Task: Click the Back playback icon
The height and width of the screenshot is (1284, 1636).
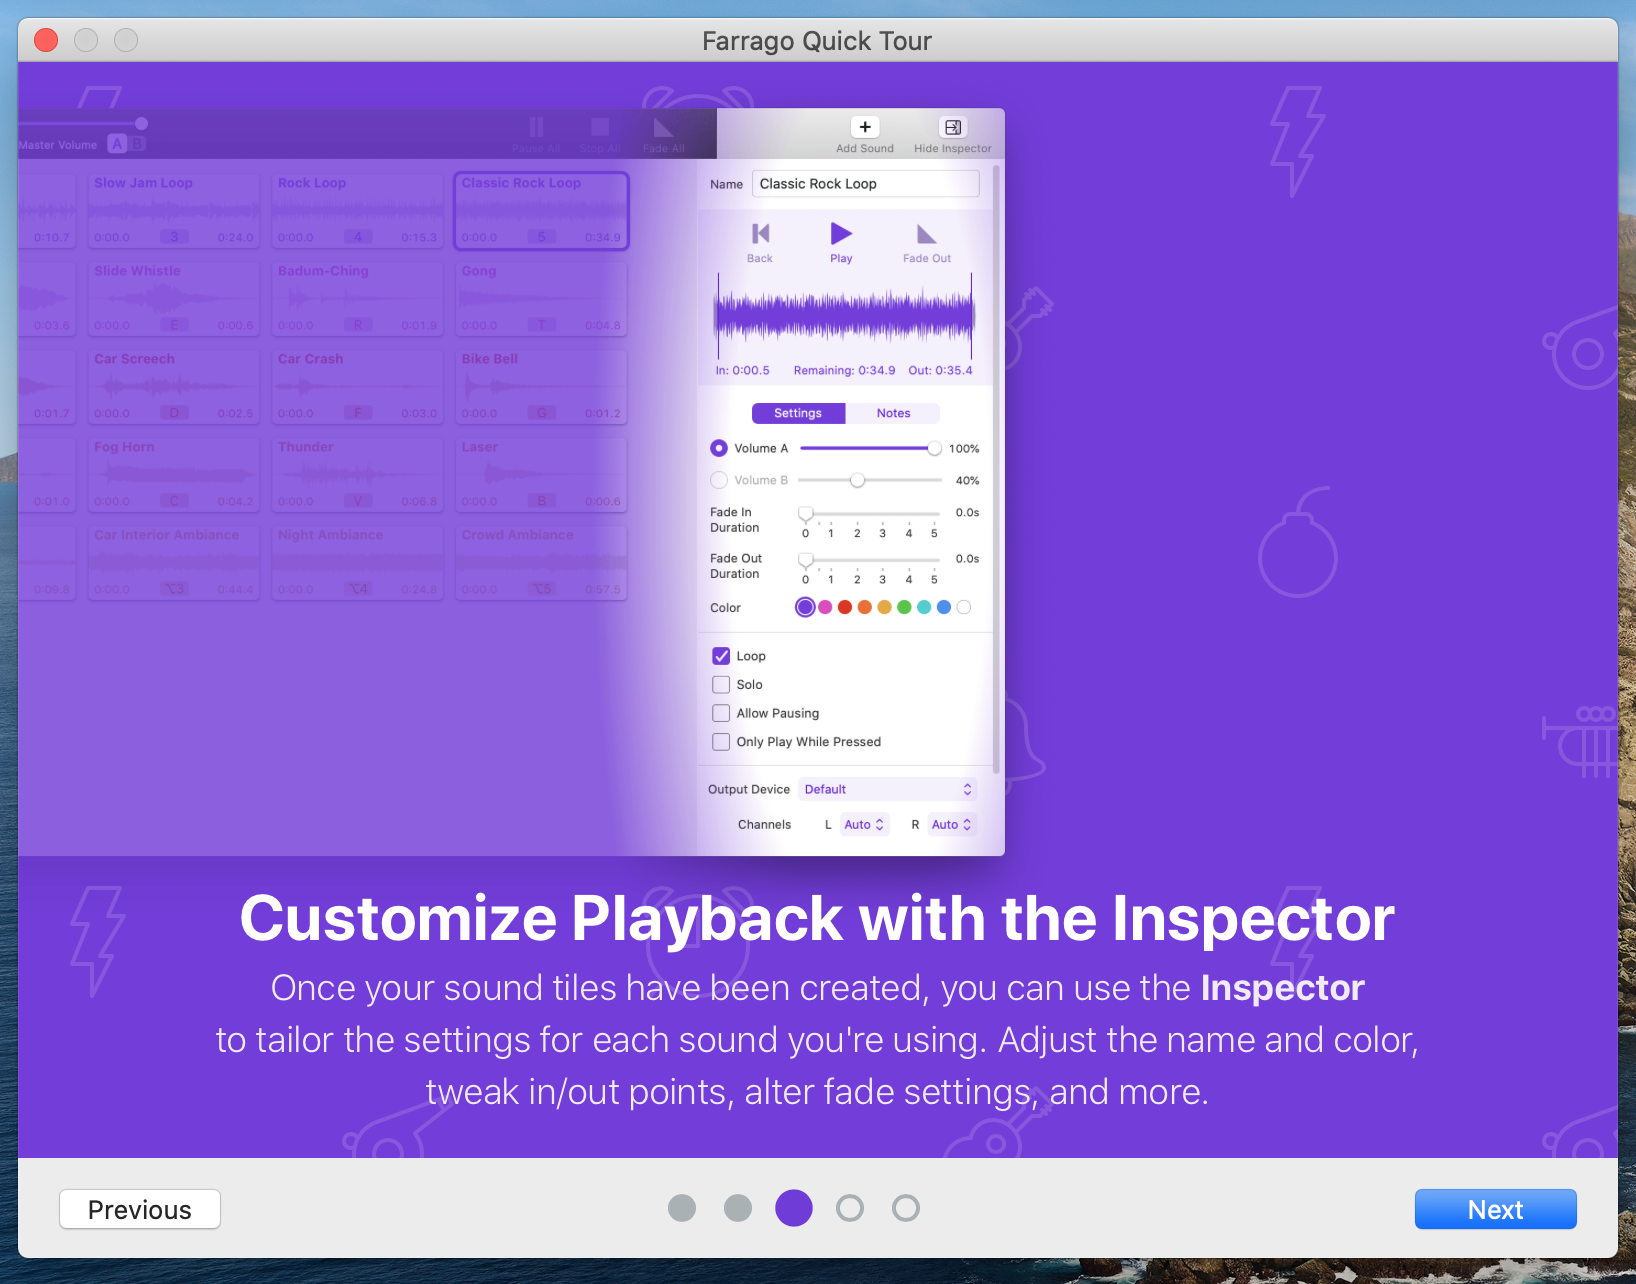Action: click(760, 234)
